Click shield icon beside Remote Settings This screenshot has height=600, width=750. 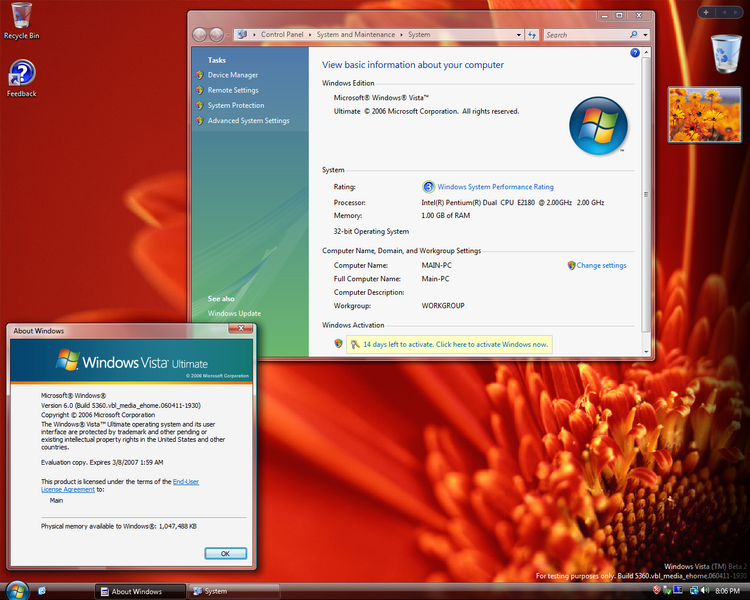click(199, 90)
